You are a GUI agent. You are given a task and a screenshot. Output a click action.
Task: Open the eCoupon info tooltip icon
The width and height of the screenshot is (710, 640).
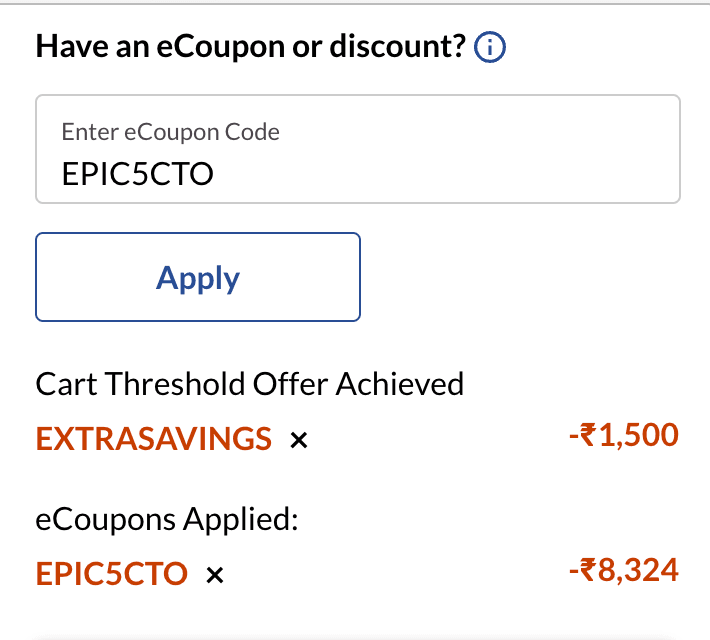[x=490, y=47]
